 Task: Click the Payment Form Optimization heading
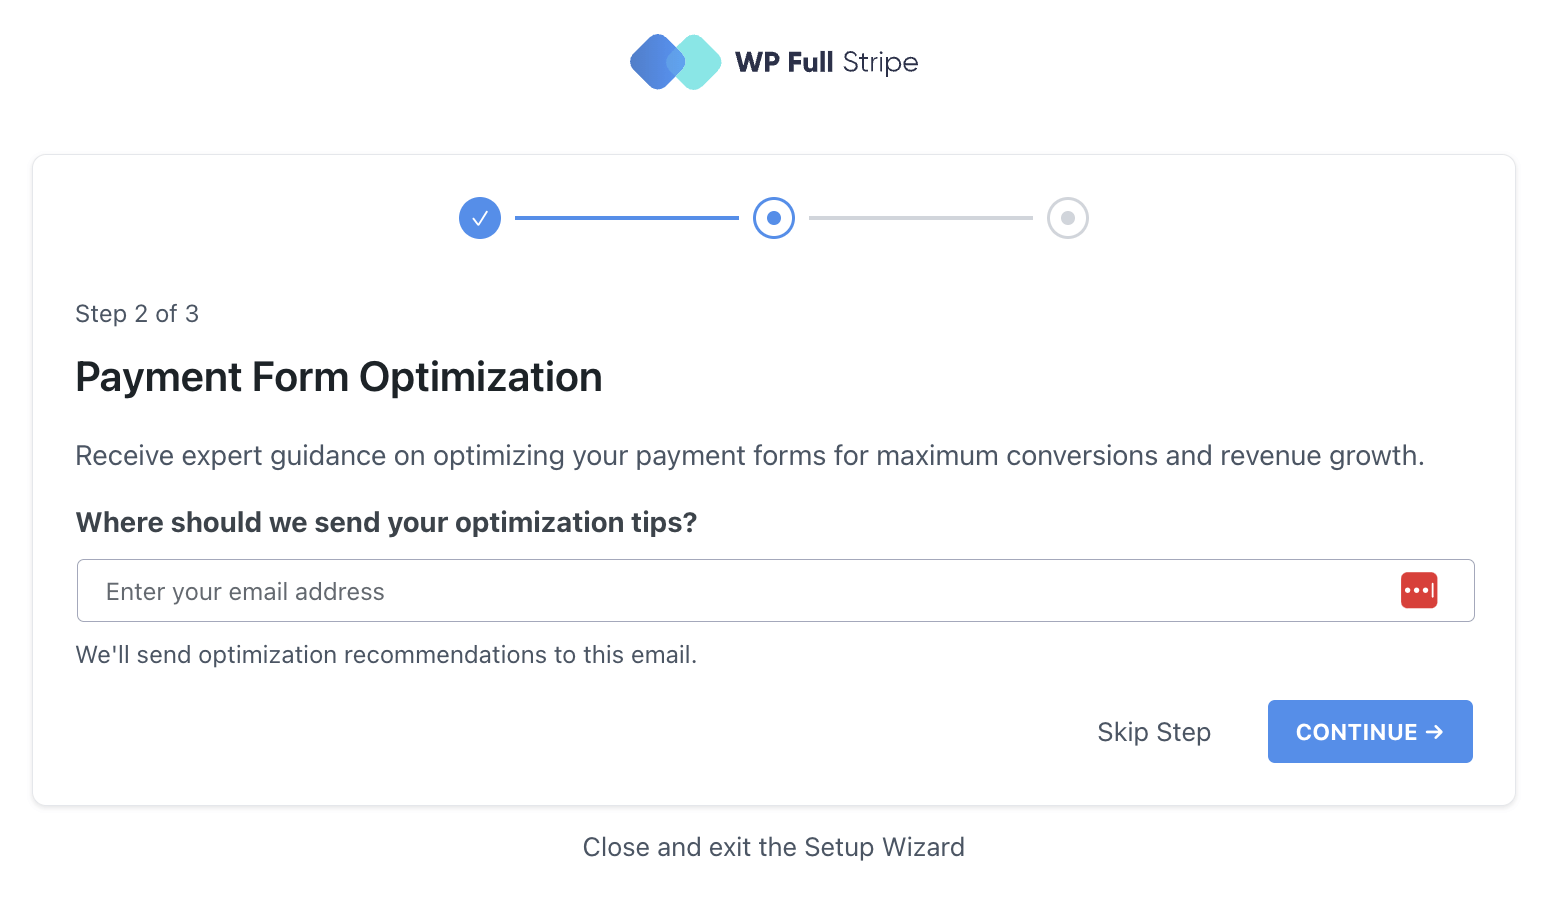pyautogui.click(x=338, y=377)
